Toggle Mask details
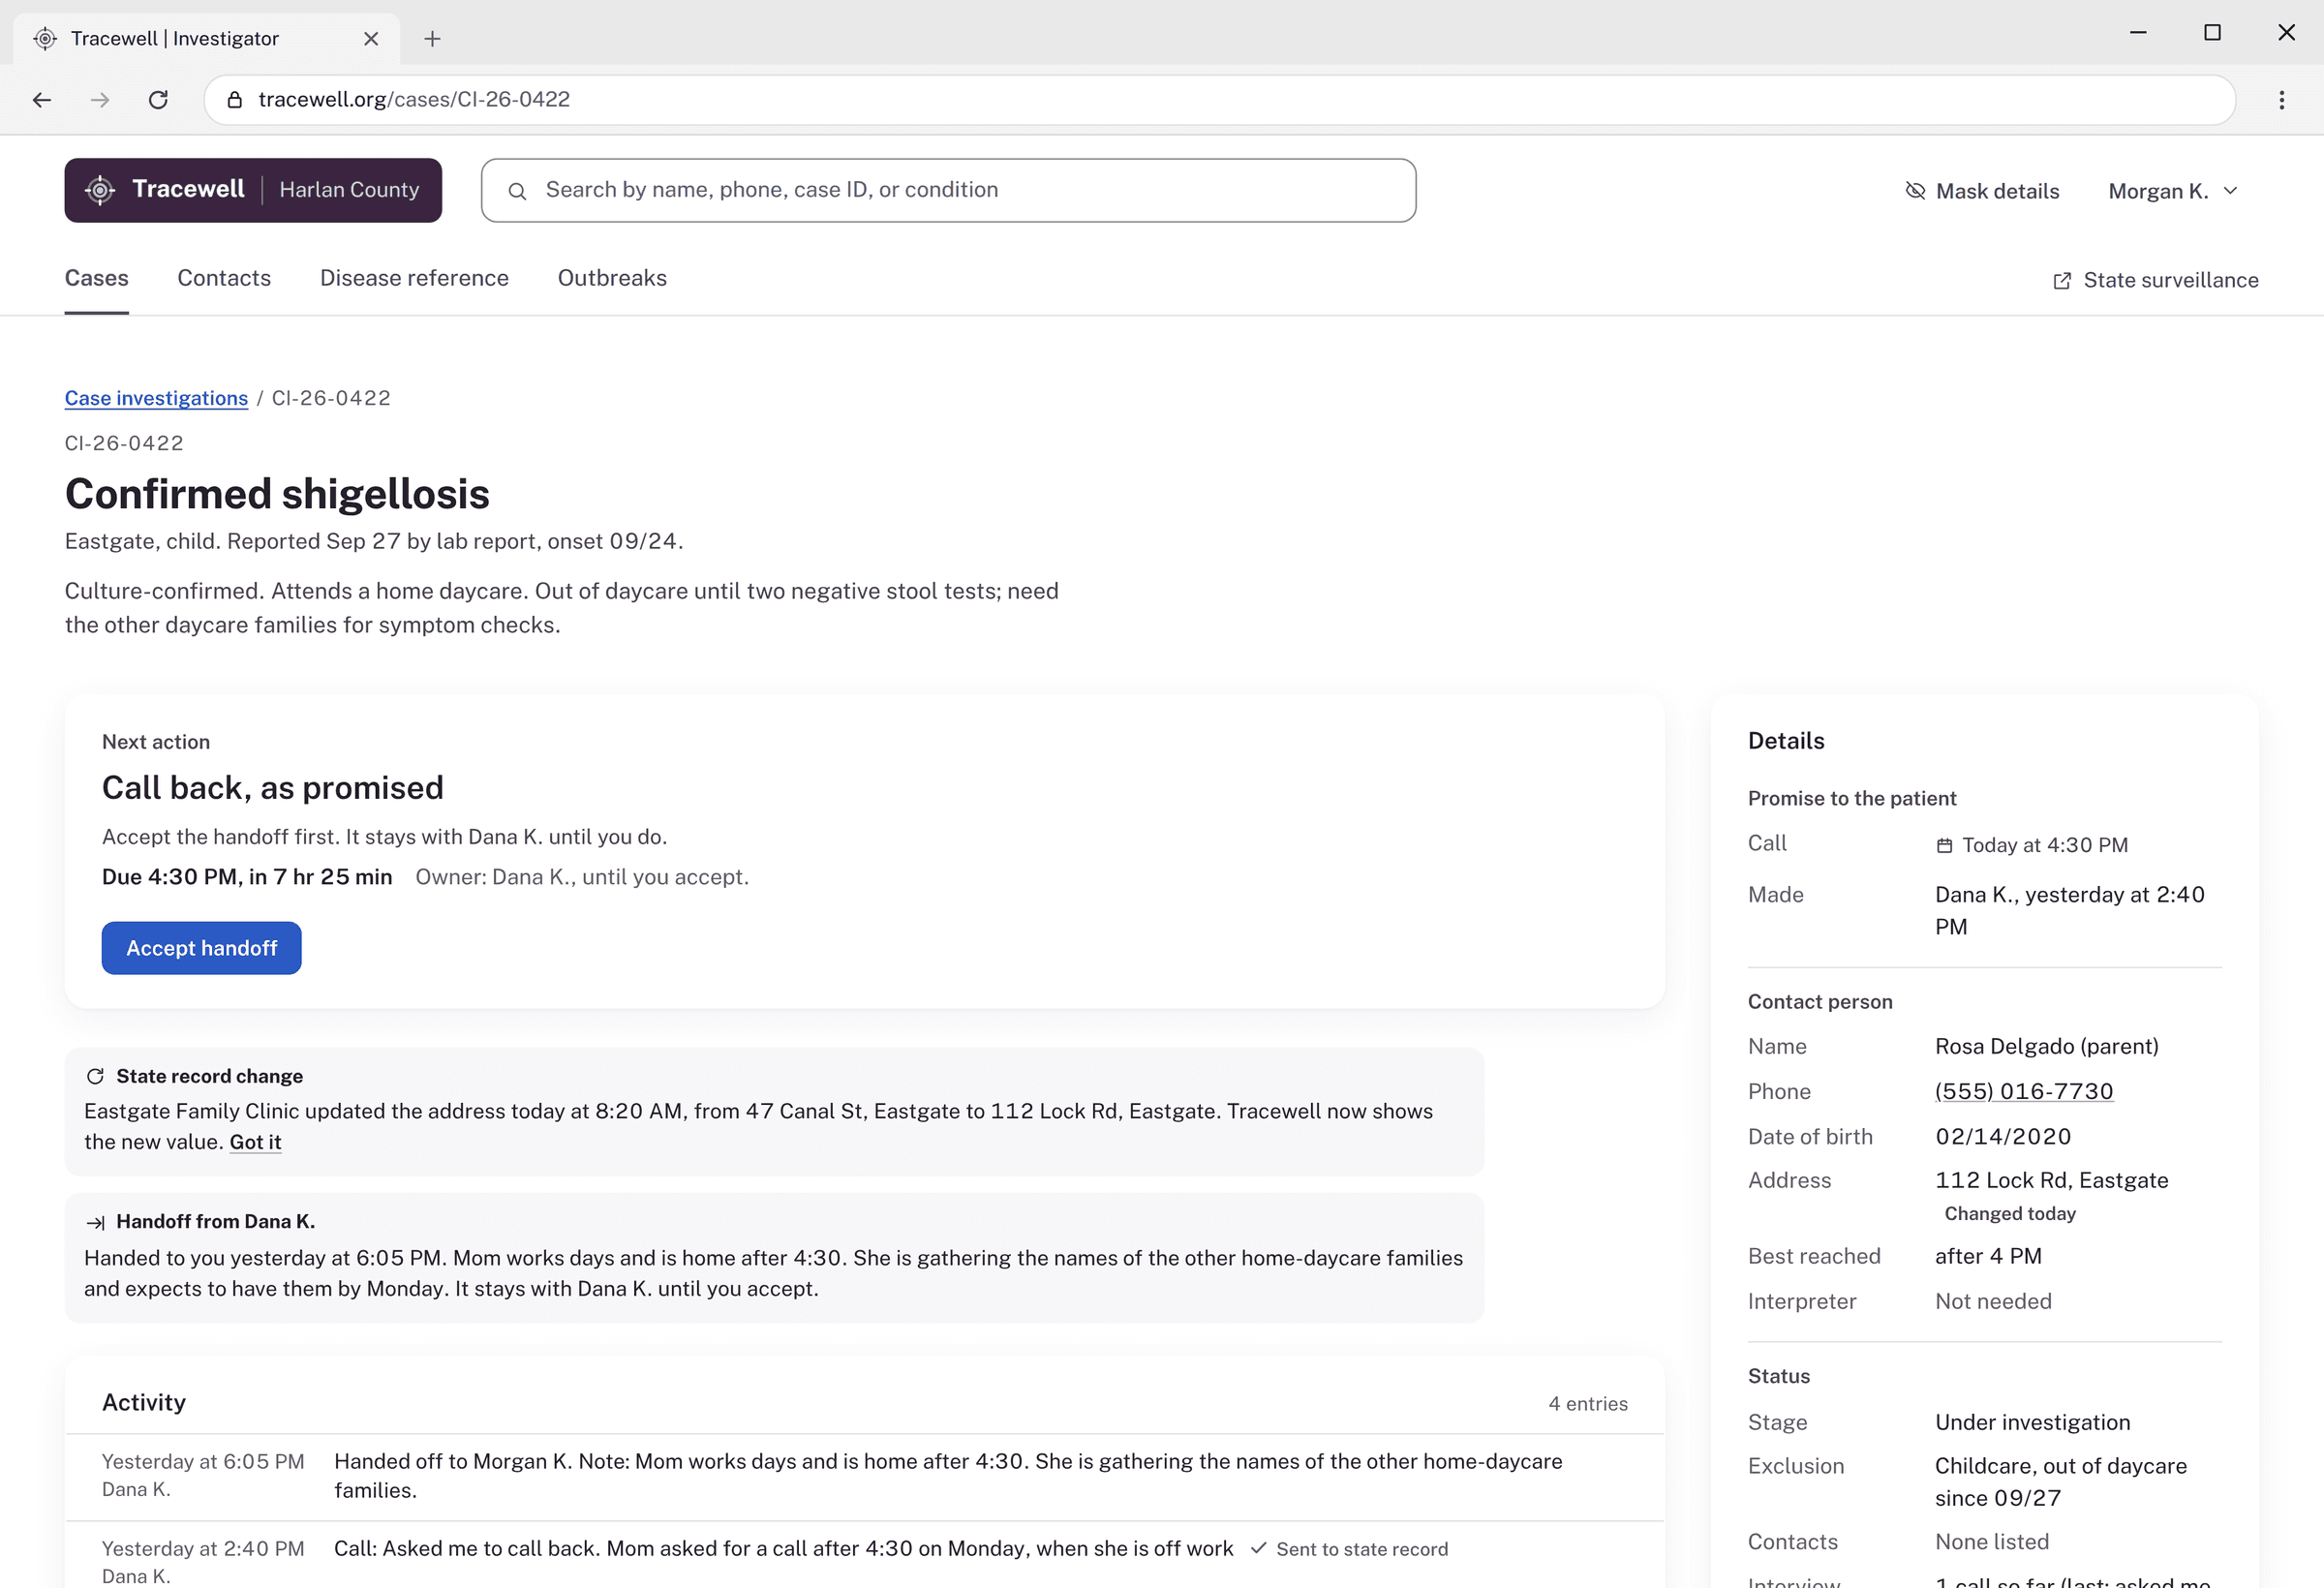 1982,191
